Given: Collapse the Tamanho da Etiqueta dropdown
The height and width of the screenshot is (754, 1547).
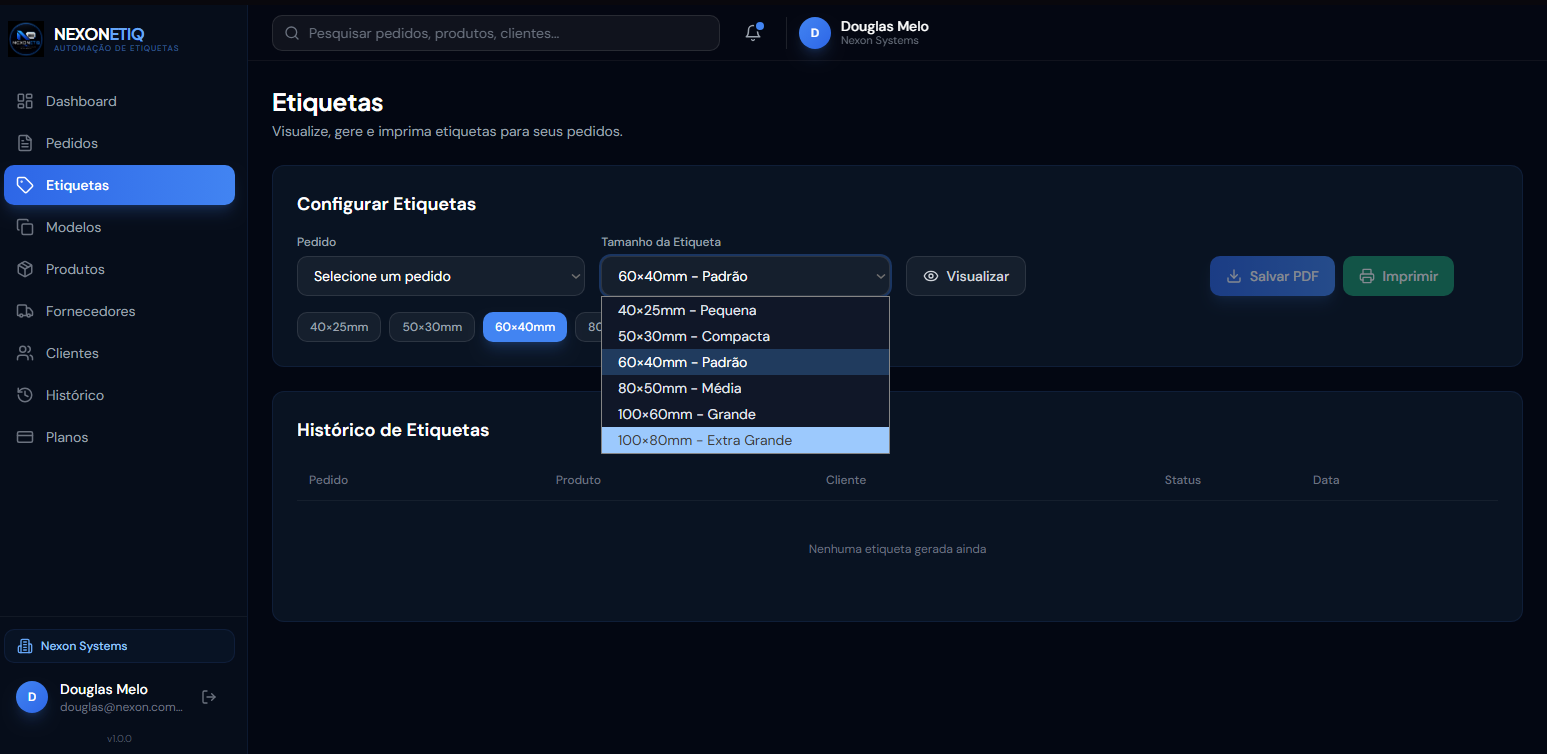Looking at the screenshot, I should [745, 276].
